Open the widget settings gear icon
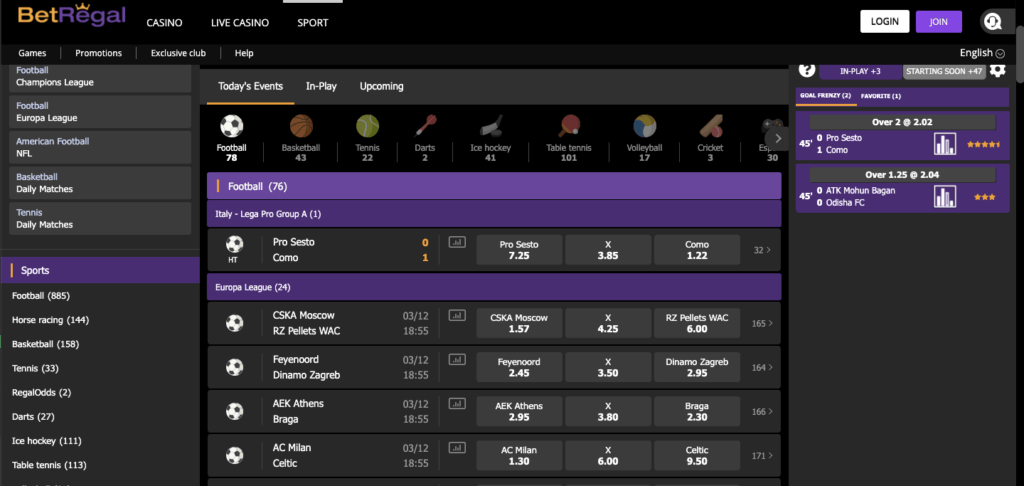Screen dimensions: 1024x486 coord(997,71)
